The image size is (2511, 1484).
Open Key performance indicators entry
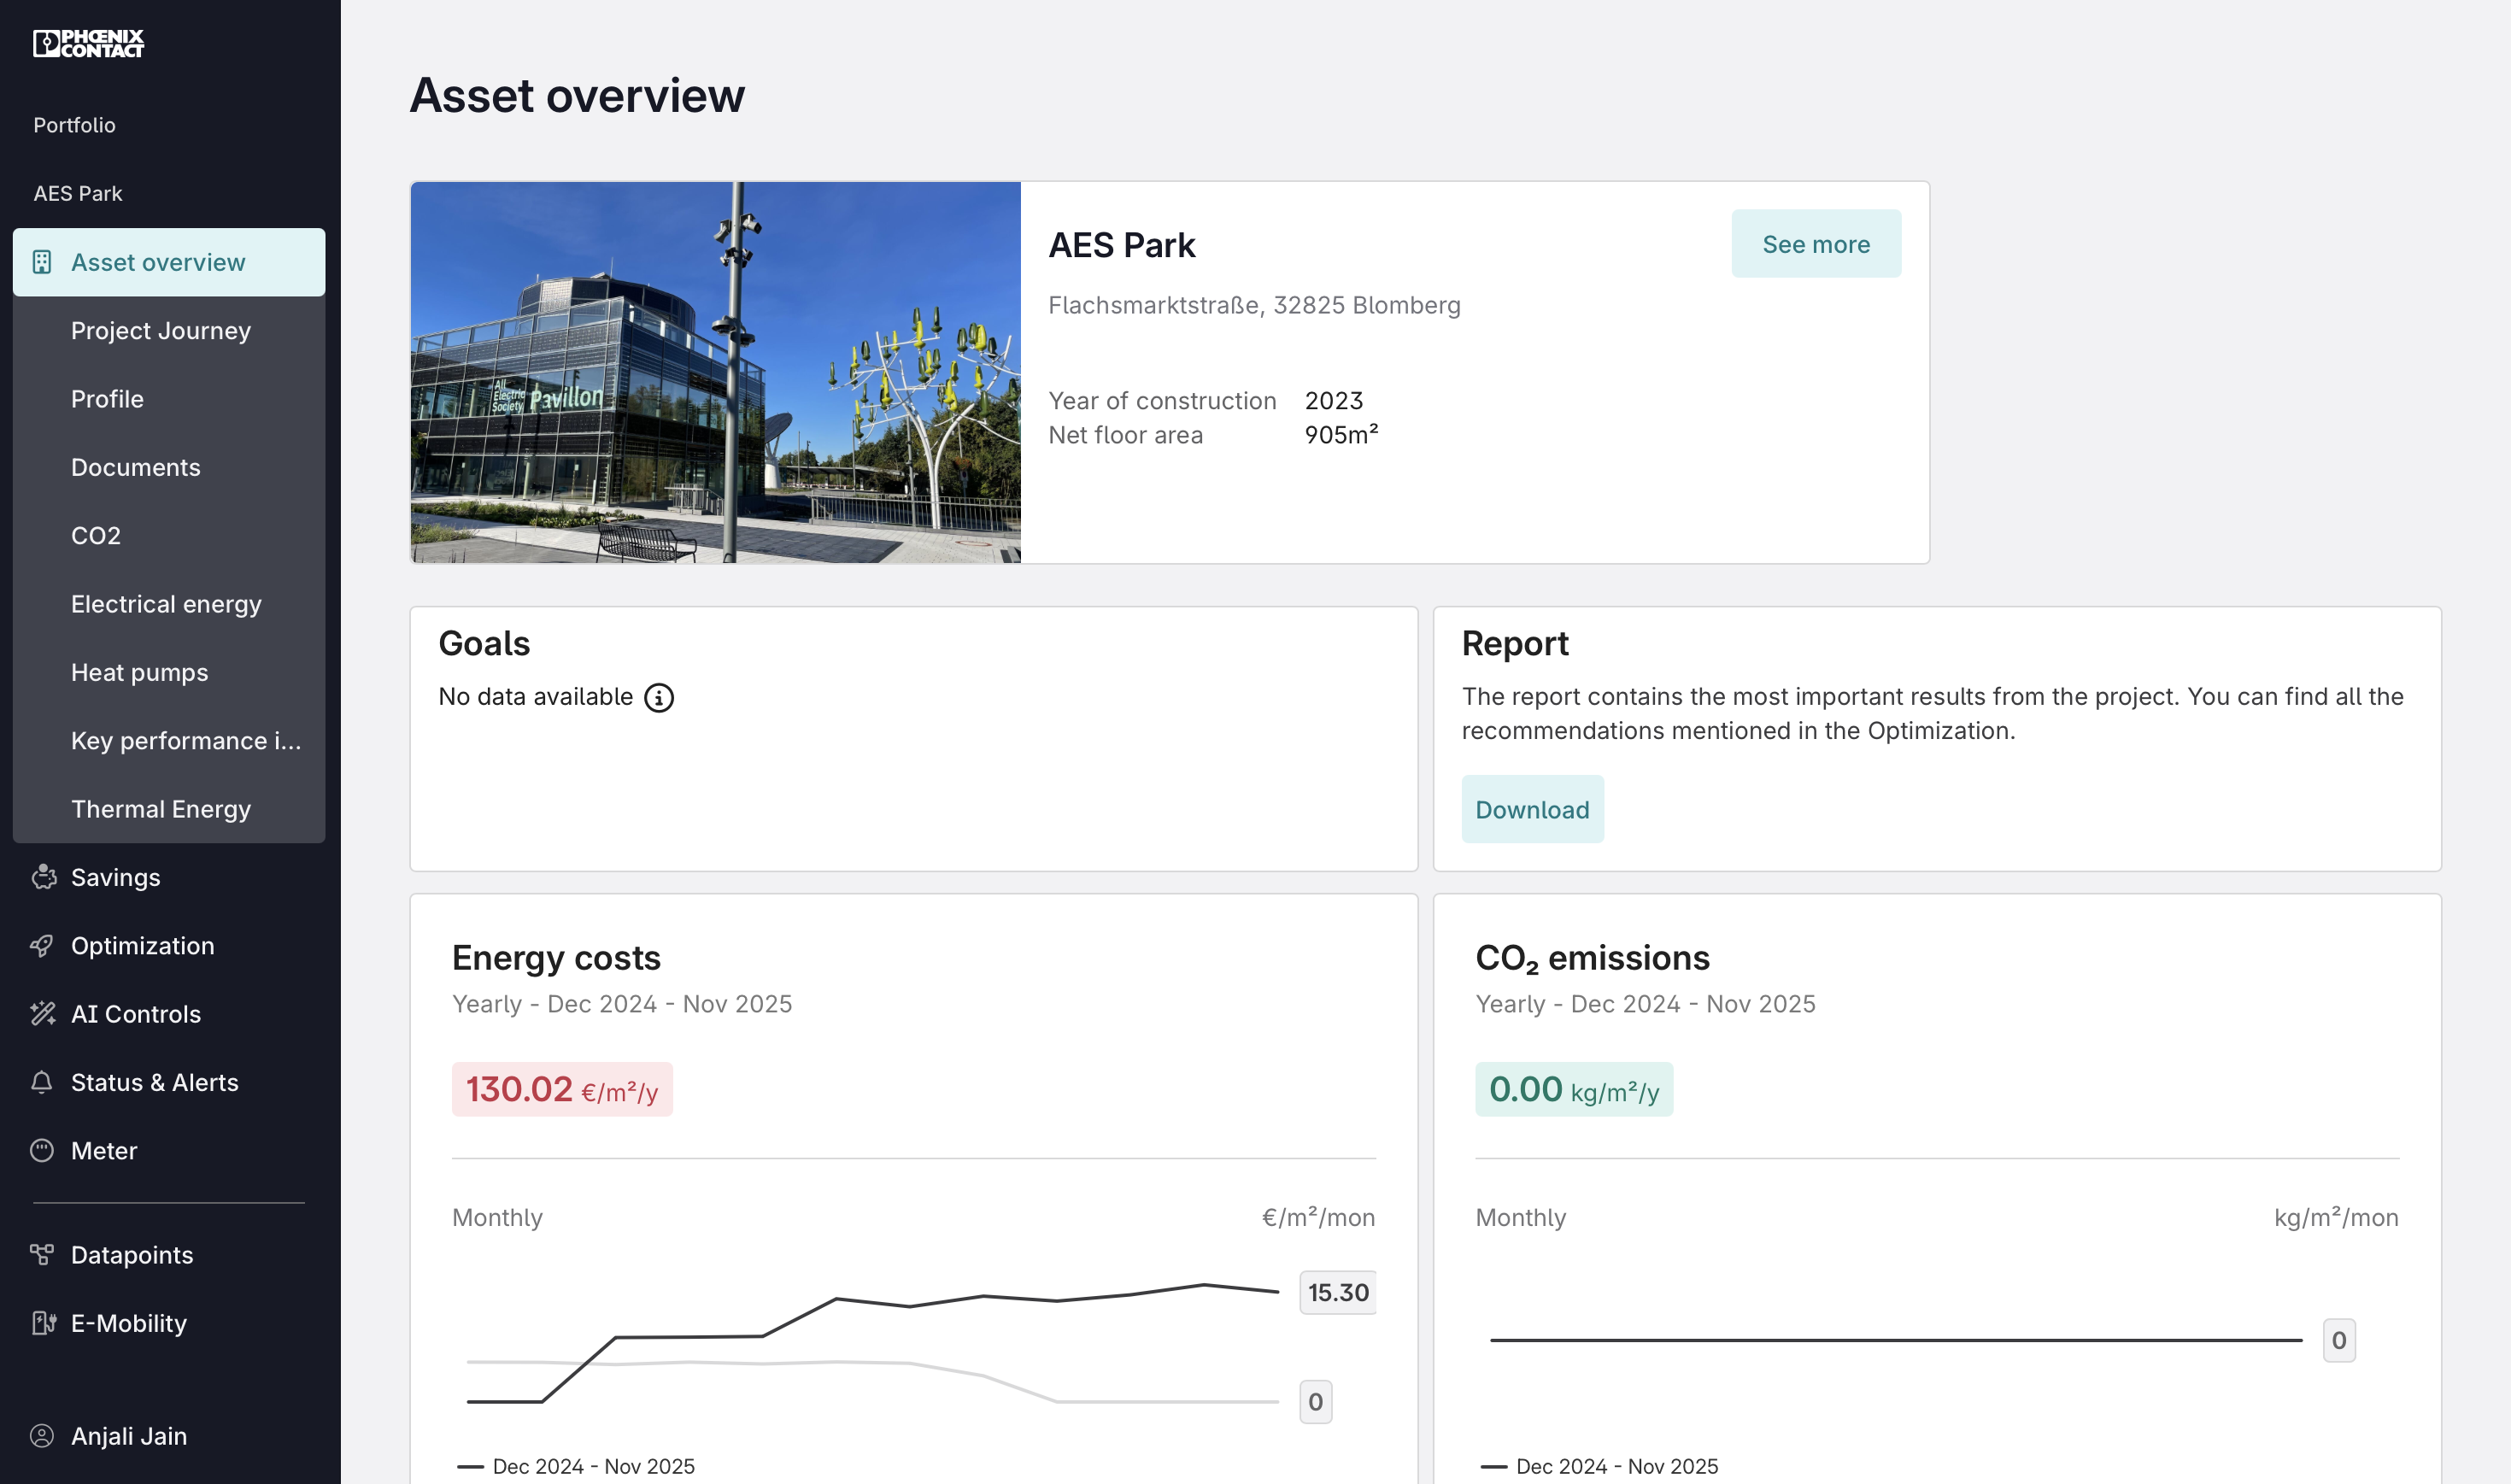coord(185,740)
